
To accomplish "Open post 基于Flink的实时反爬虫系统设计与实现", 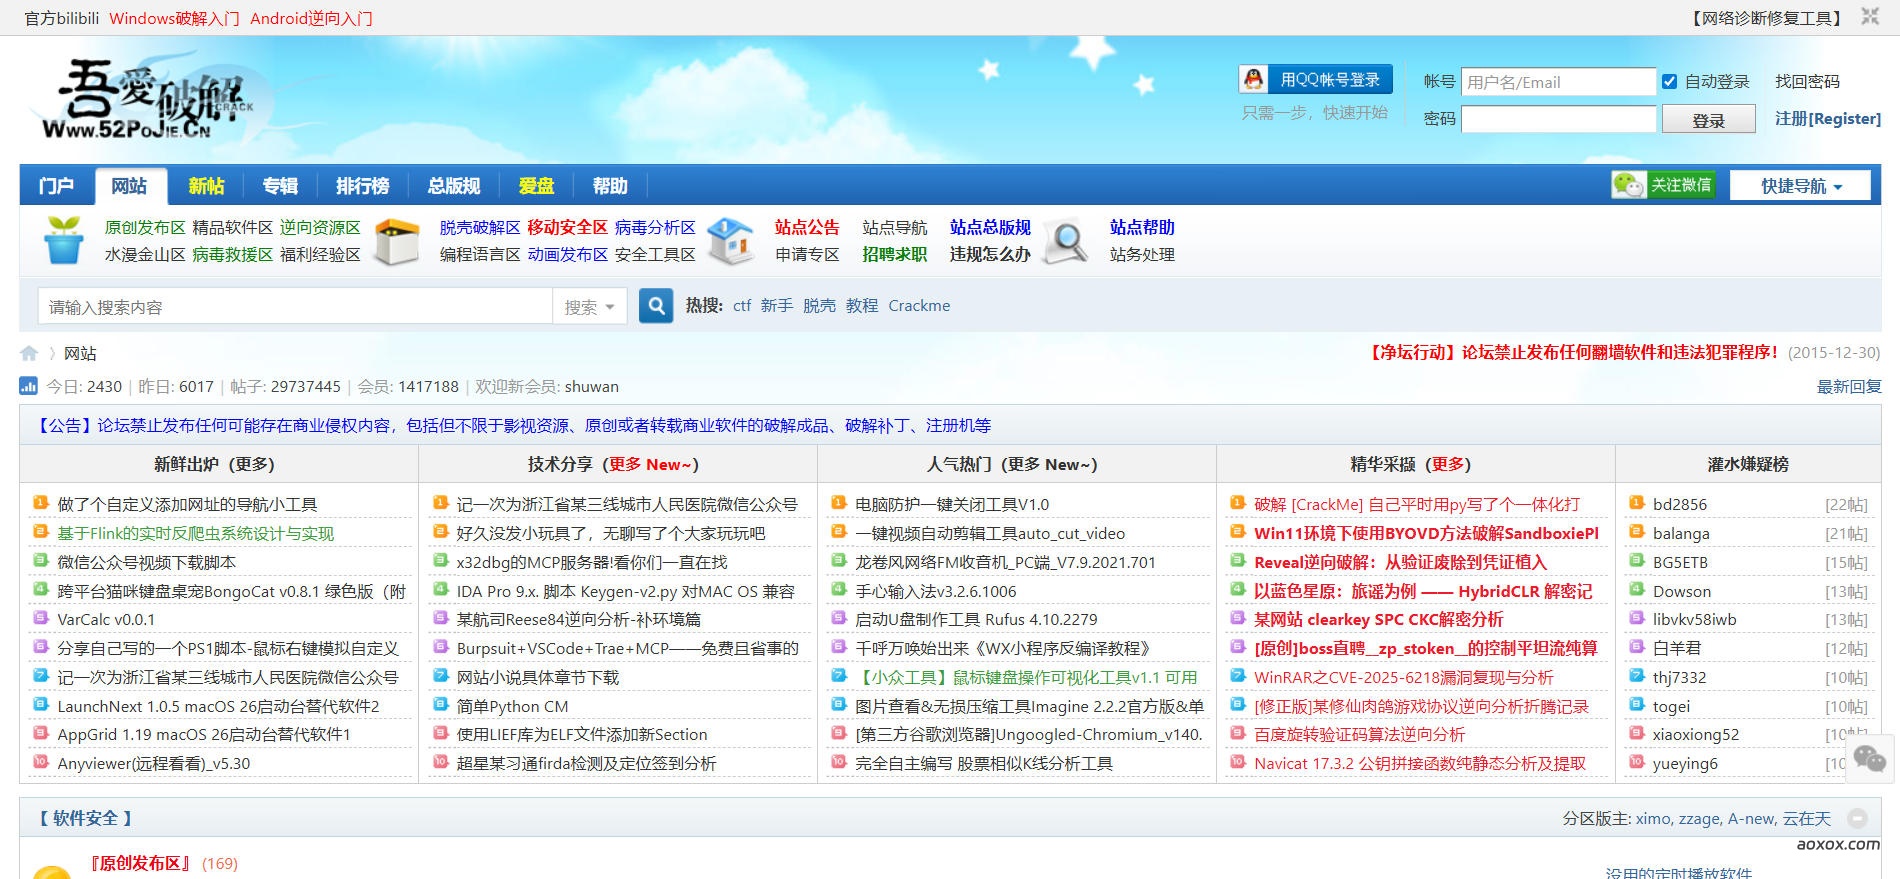I will 196,533.
